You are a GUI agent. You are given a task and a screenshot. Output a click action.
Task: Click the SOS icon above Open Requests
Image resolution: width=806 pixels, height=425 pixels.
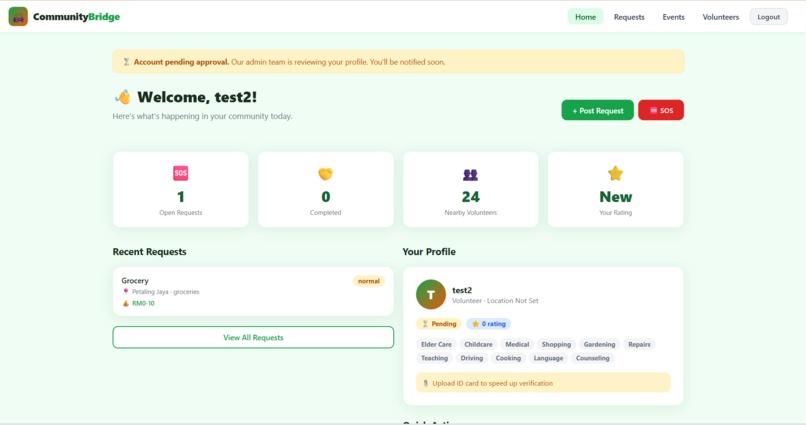(x=180, y=173)
